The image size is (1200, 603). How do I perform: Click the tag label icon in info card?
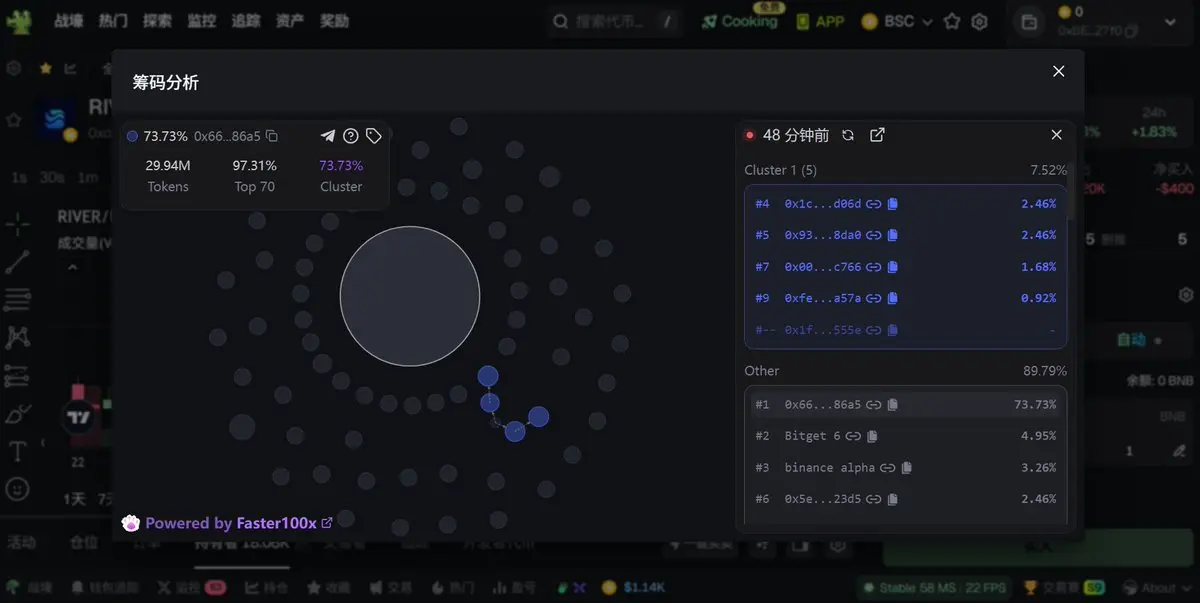[x=374, y=136]
